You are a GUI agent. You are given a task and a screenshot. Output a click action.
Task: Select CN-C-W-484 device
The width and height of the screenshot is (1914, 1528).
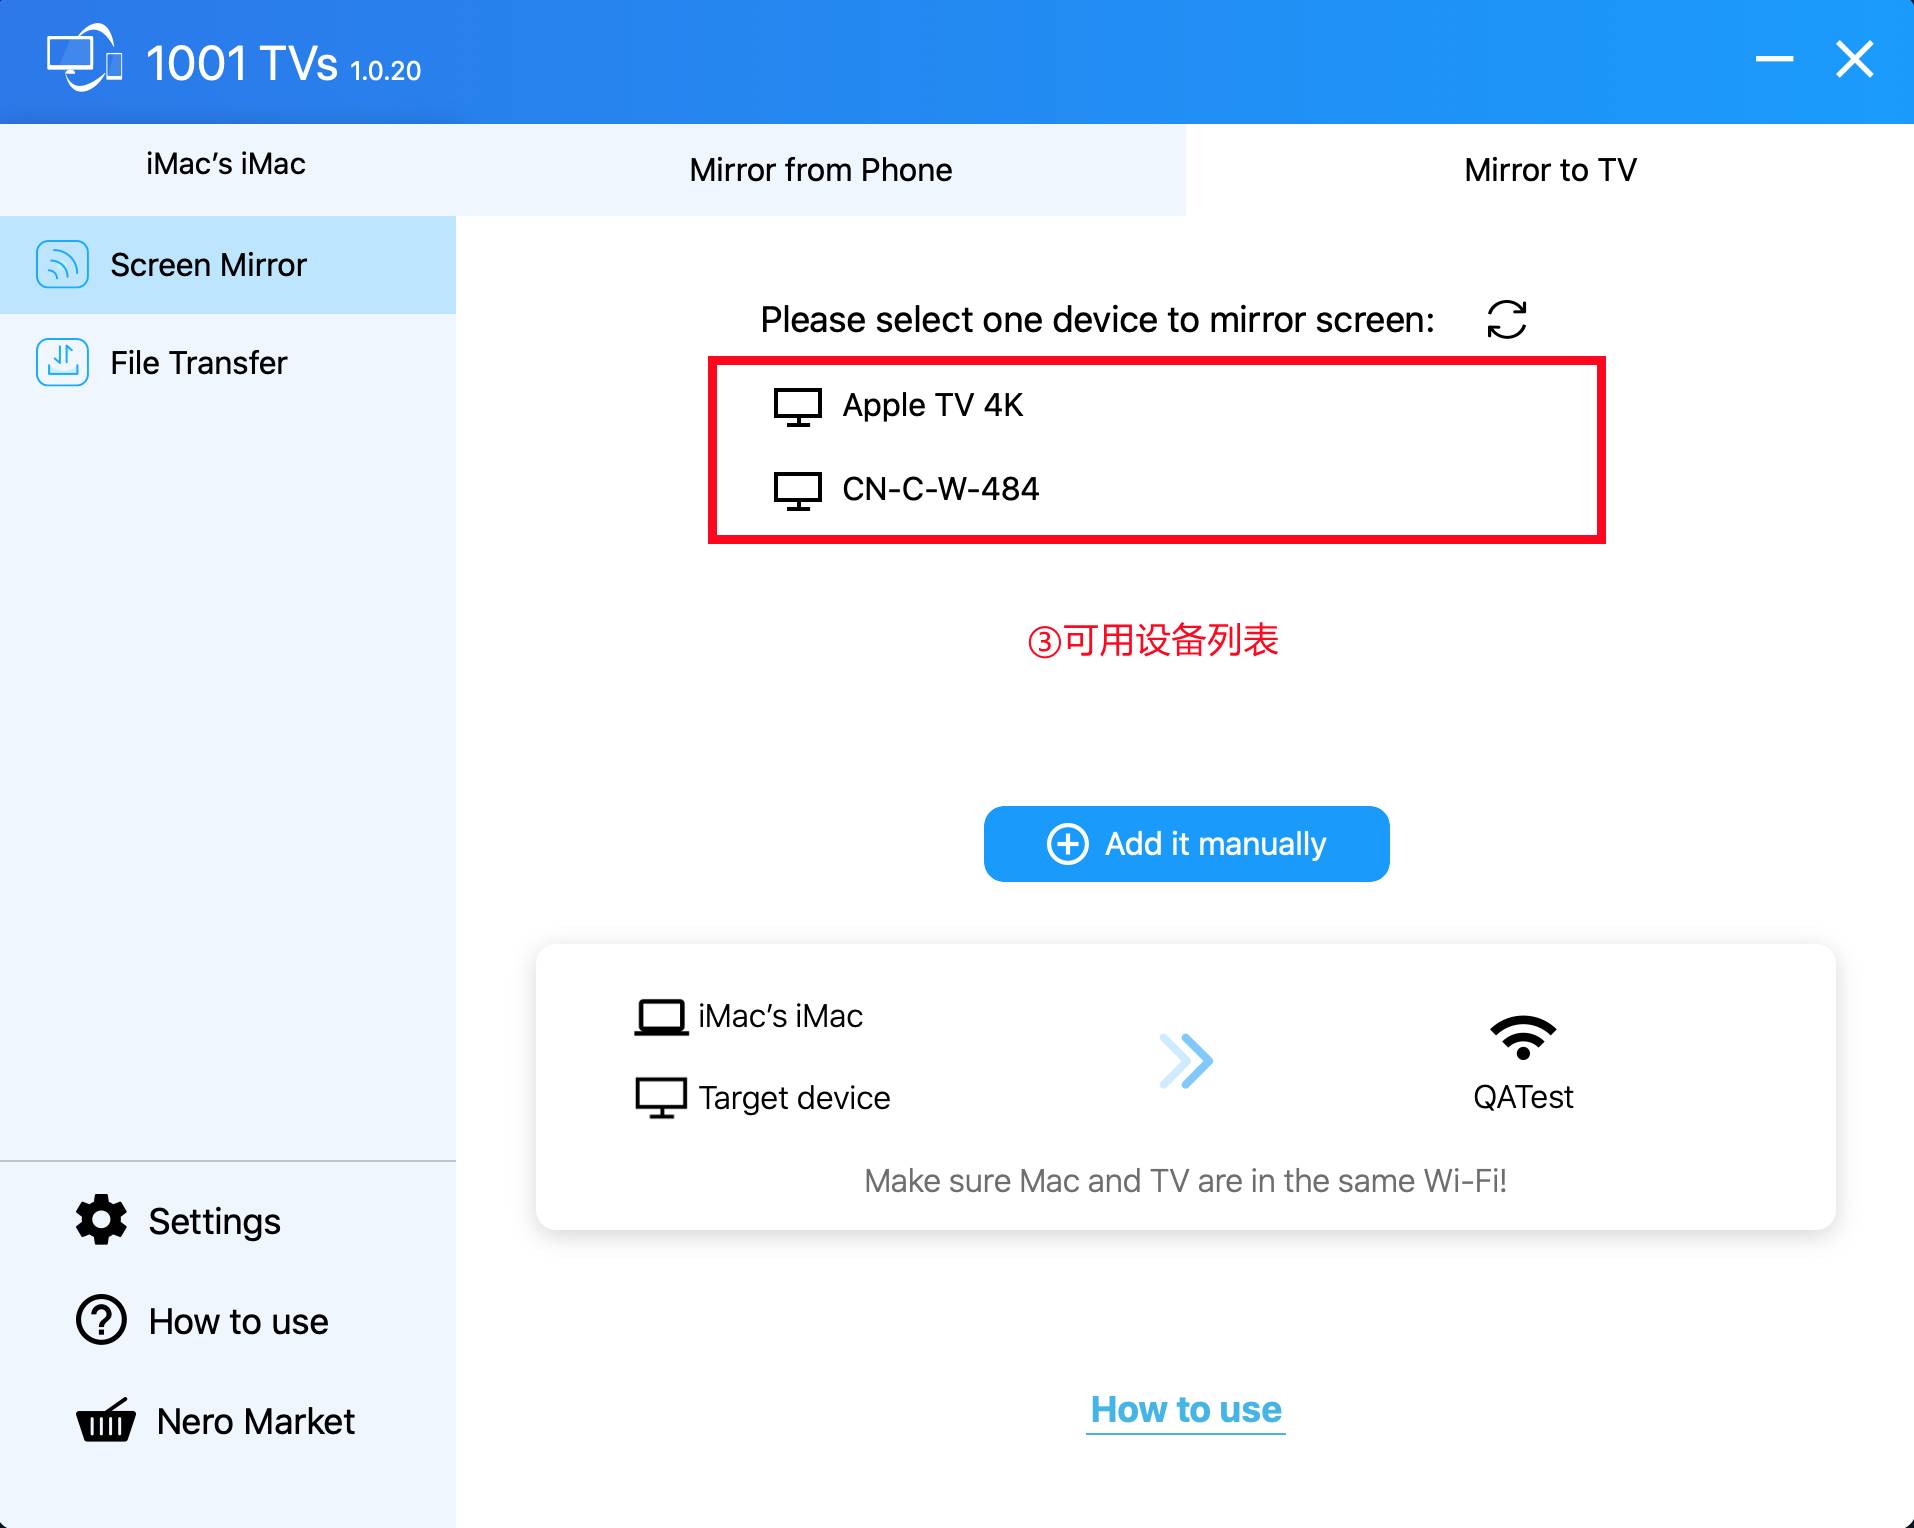[1156, 490]
